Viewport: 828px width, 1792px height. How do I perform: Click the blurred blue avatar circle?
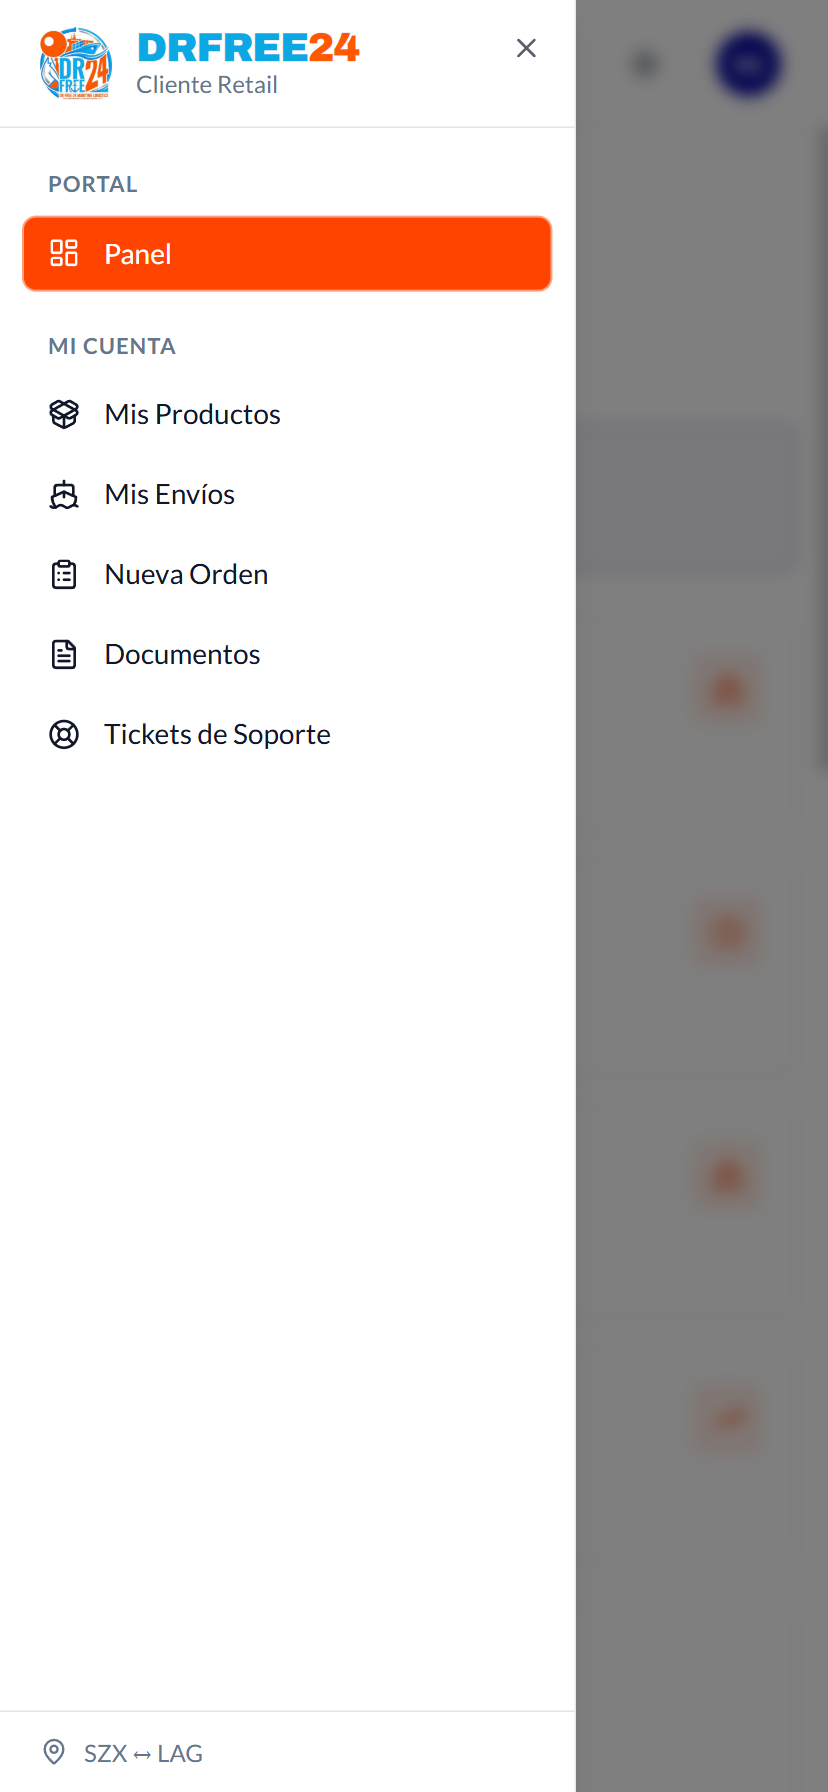click(x=749, y=64)
